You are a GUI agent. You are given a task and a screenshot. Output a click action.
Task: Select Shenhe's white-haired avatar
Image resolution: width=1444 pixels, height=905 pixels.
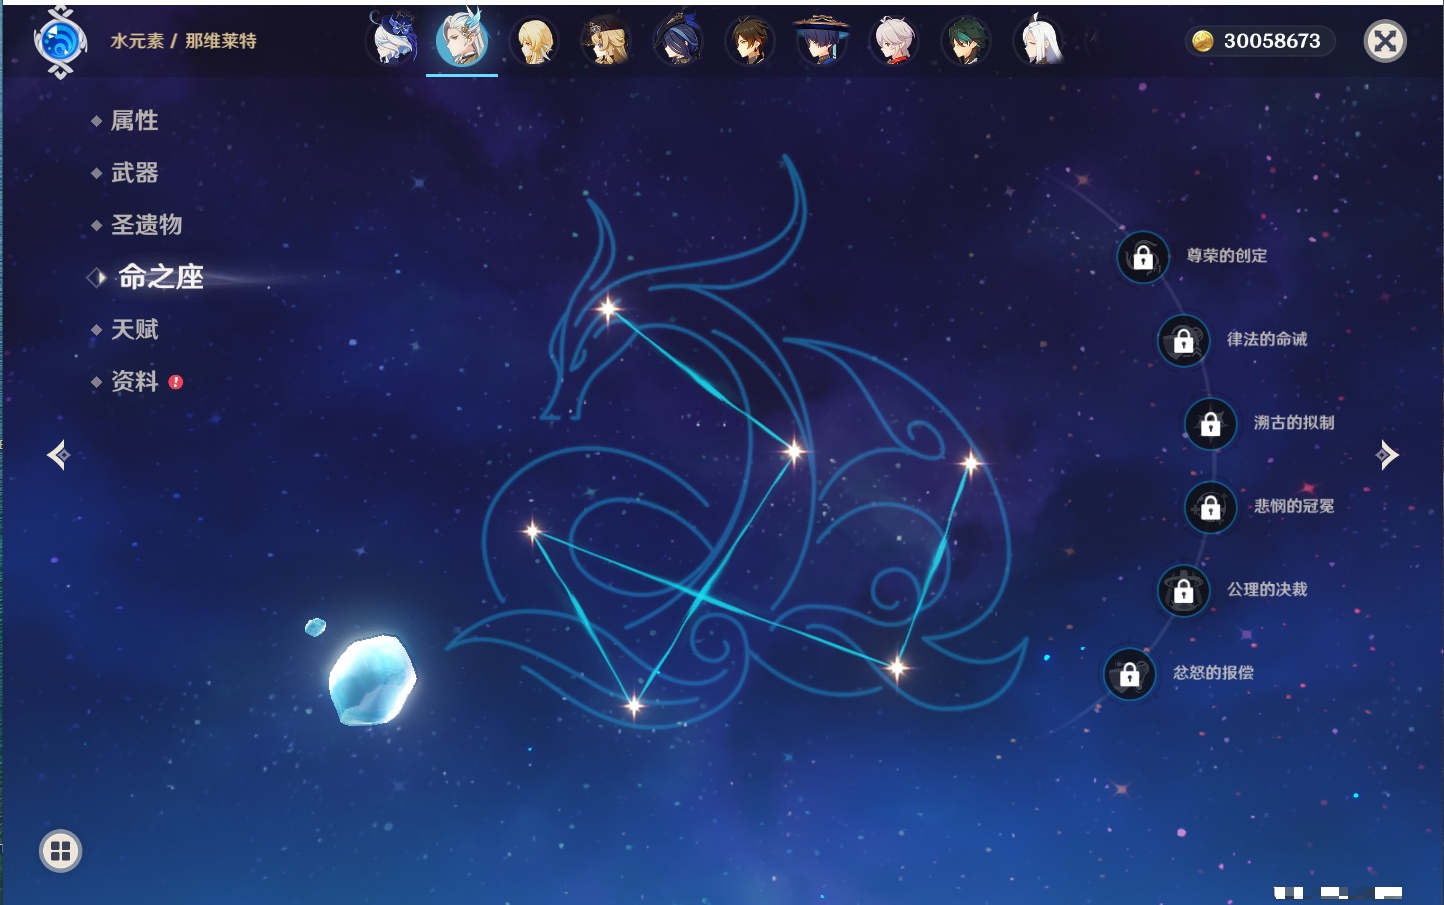(x=1039, y=41)
